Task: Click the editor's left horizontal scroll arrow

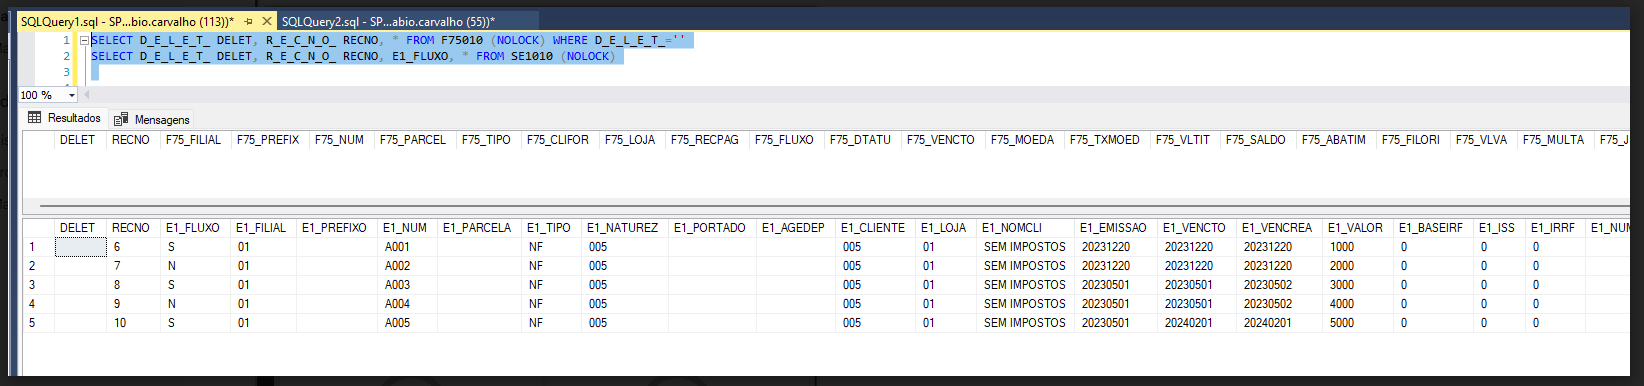Action: point(86,95)
